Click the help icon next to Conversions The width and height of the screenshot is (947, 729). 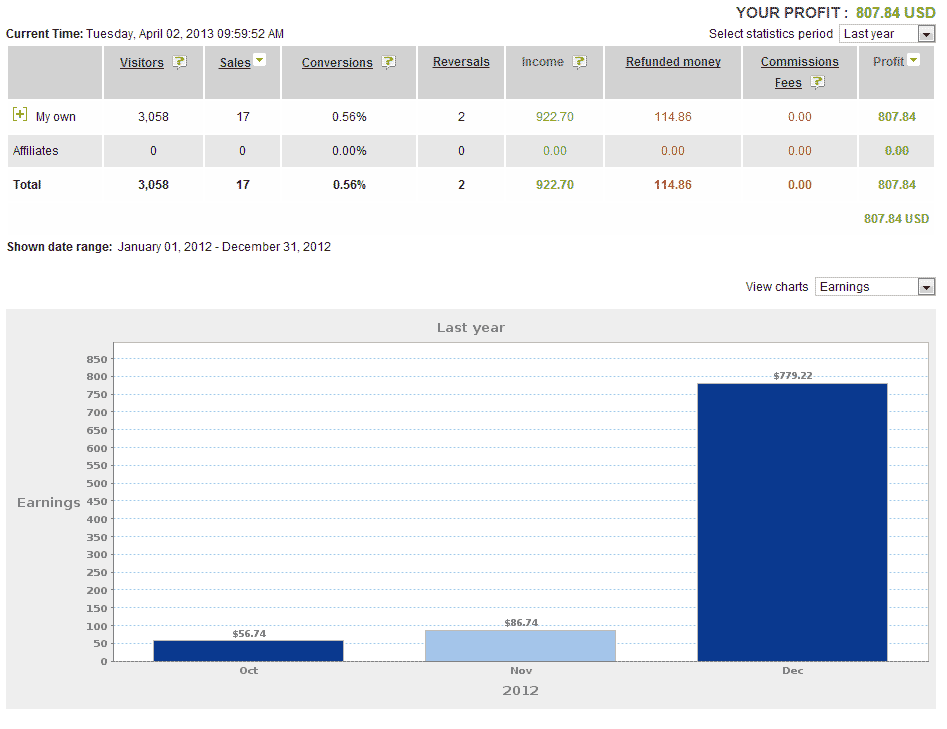[389, 62]
